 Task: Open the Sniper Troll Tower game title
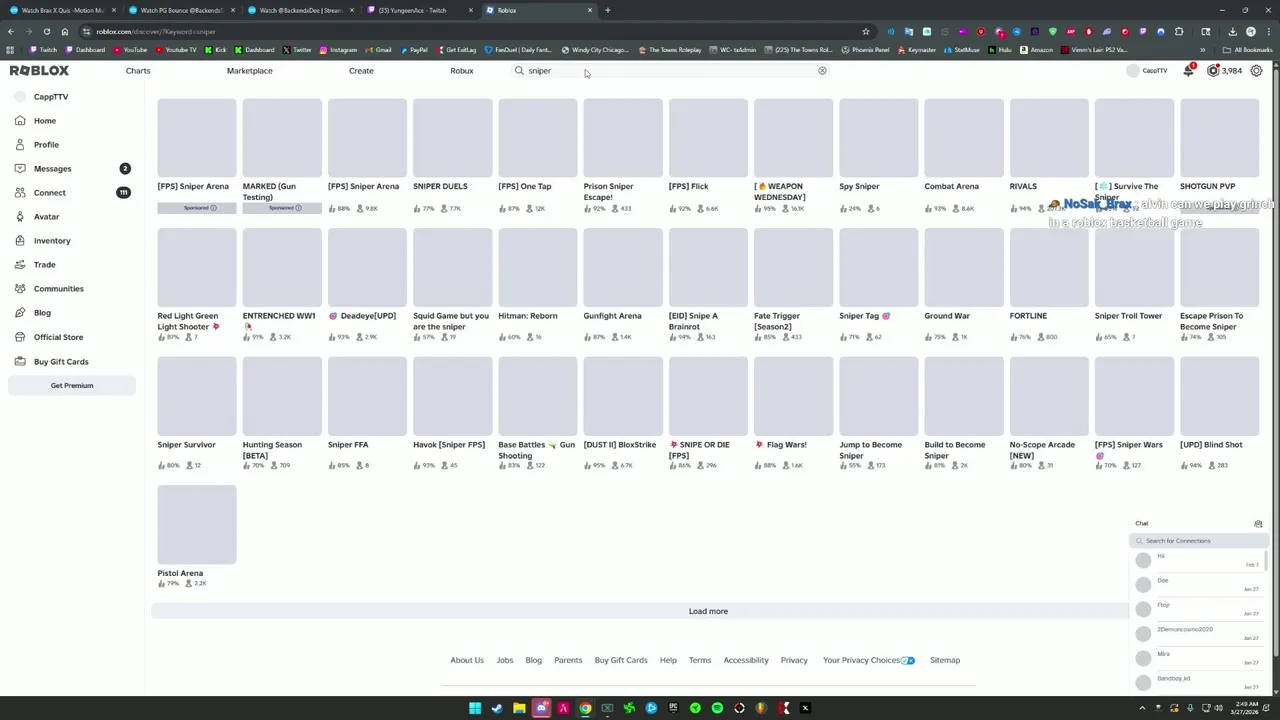(1128, 316)
